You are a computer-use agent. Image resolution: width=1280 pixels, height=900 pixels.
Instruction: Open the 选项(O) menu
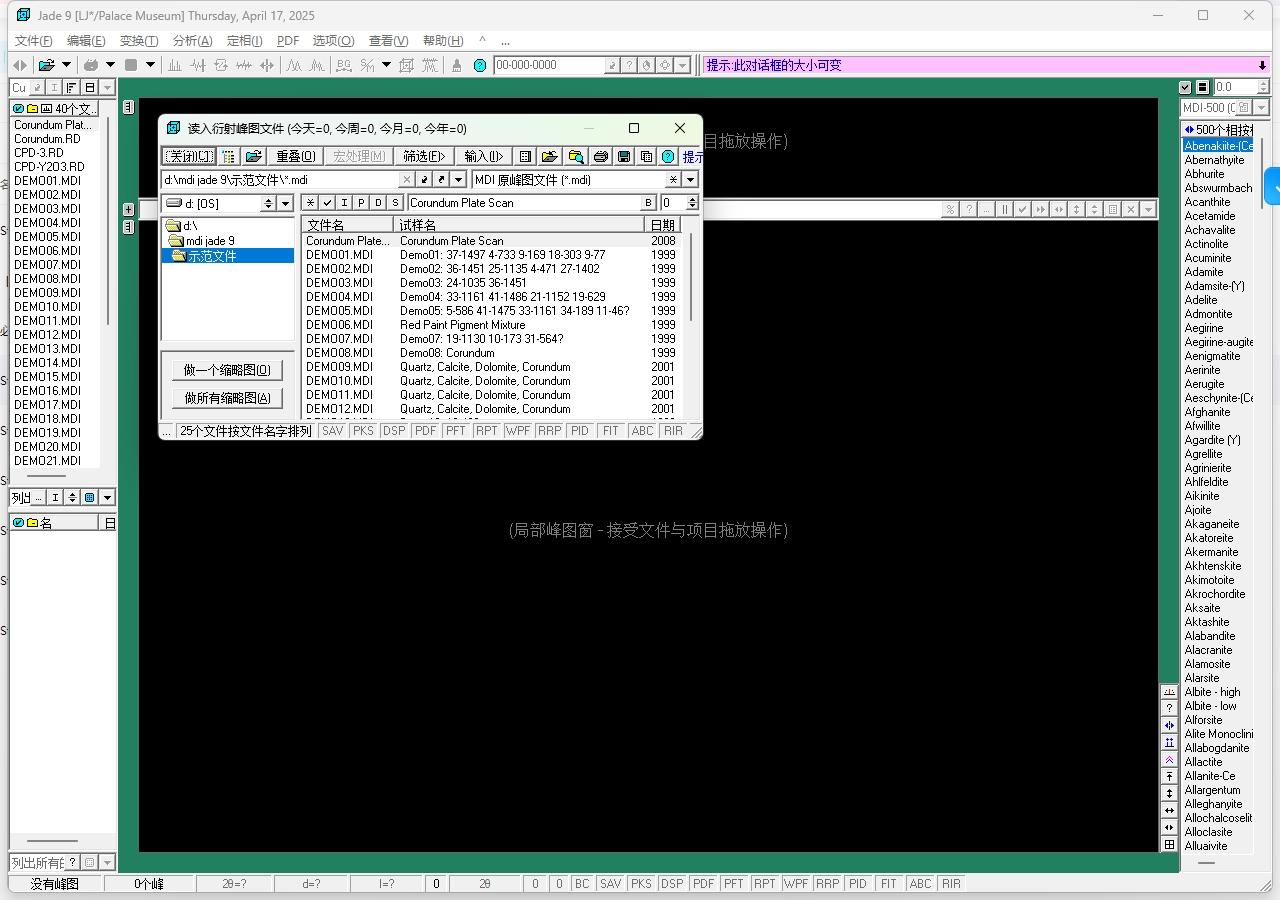point(333,41)
